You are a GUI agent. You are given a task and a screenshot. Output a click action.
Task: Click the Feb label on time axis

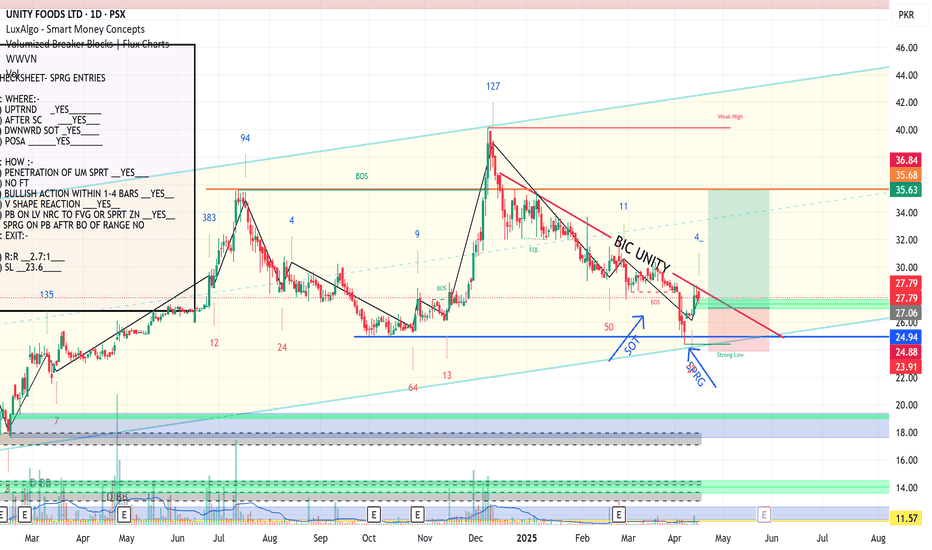tap(582, 538)
